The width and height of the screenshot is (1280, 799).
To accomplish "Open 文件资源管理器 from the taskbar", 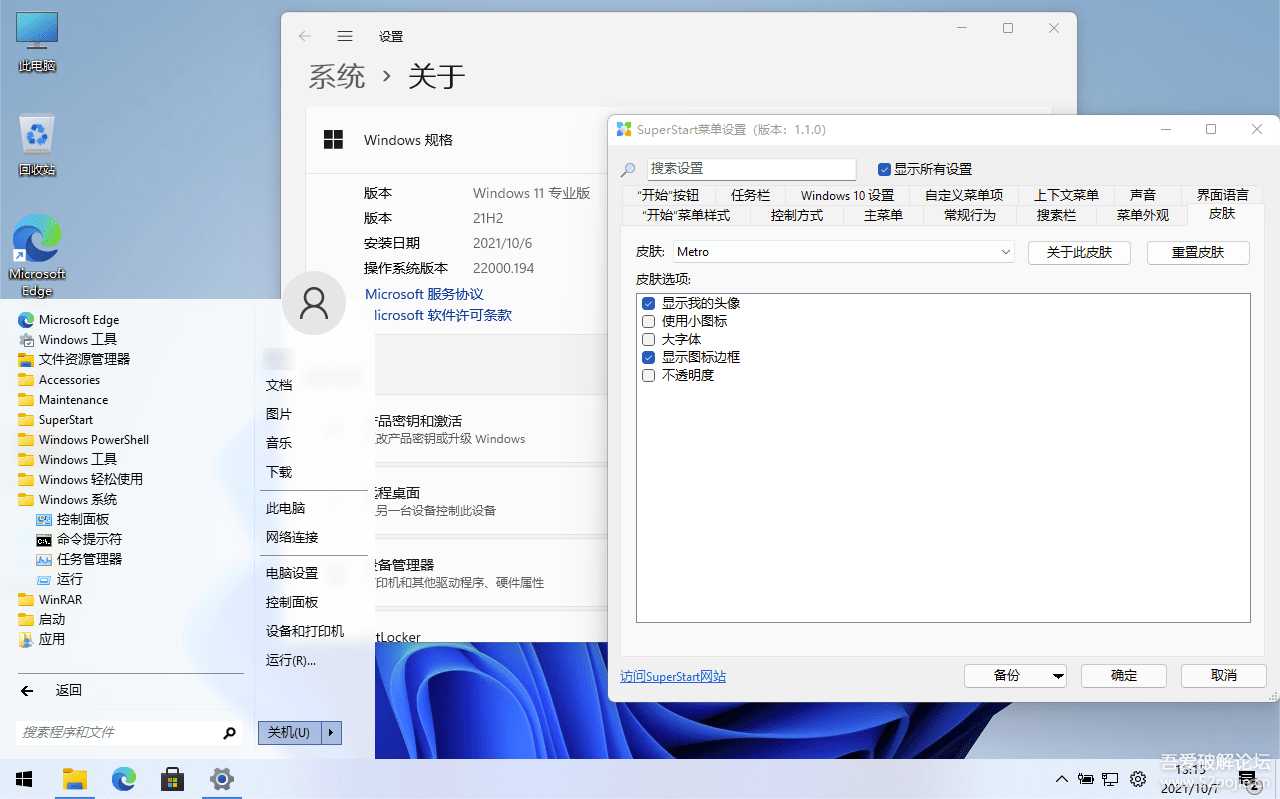I will 75,779.
